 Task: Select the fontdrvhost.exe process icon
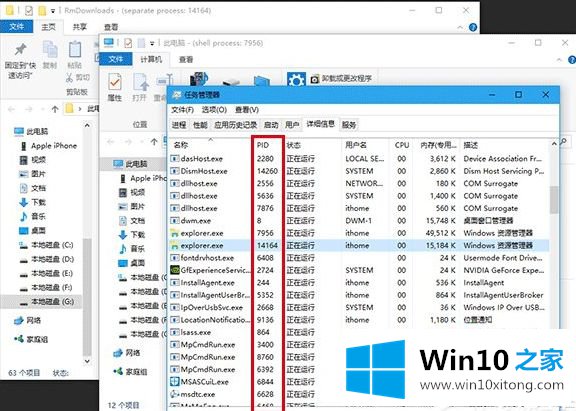tap(175, 258)
